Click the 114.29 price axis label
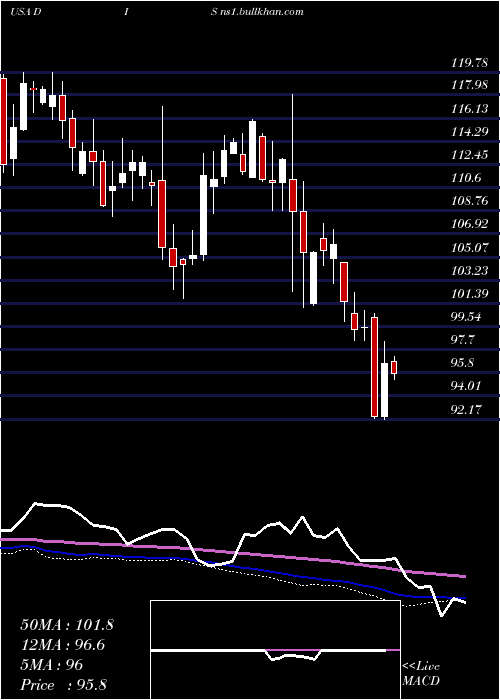Viewport: 500px width, 700px height. pos(469,132)
